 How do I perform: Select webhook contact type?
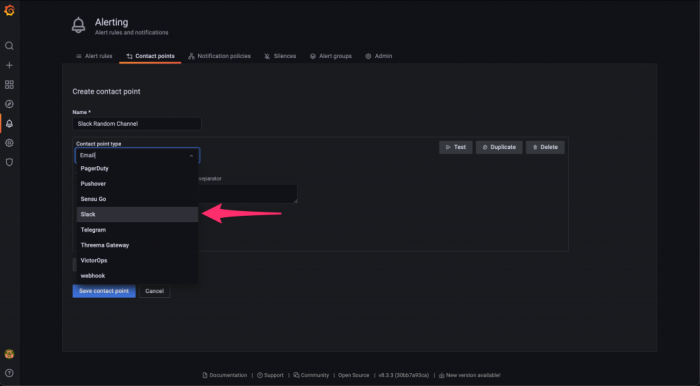coord(137,276)
